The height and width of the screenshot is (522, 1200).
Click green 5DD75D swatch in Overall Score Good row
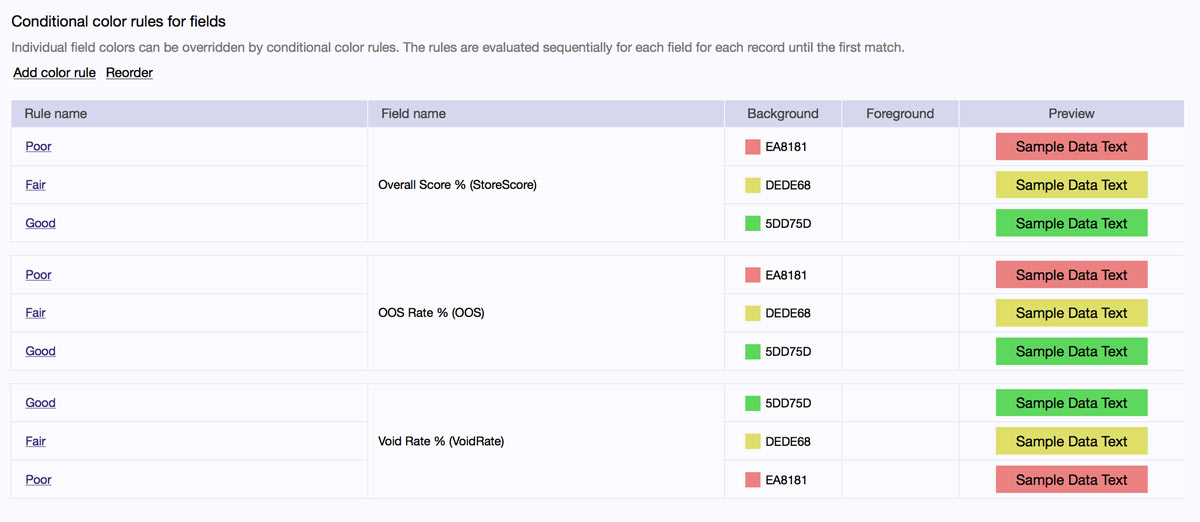click(x=753, y=223)
